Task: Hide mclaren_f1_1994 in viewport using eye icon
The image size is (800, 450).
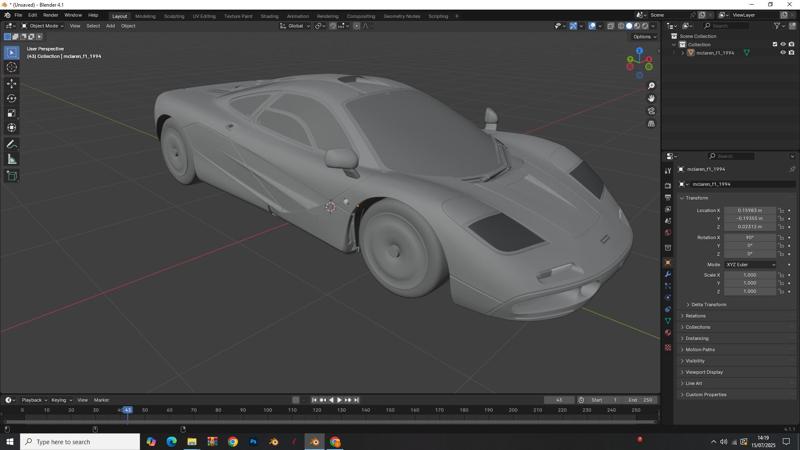Action: [x=783, y=53]
